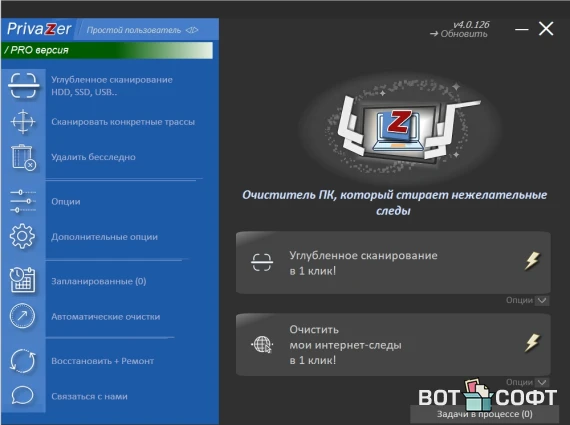Screen dimensions: 570x425
Task: Click the PrivaZer logo
Action: [39, 29]
